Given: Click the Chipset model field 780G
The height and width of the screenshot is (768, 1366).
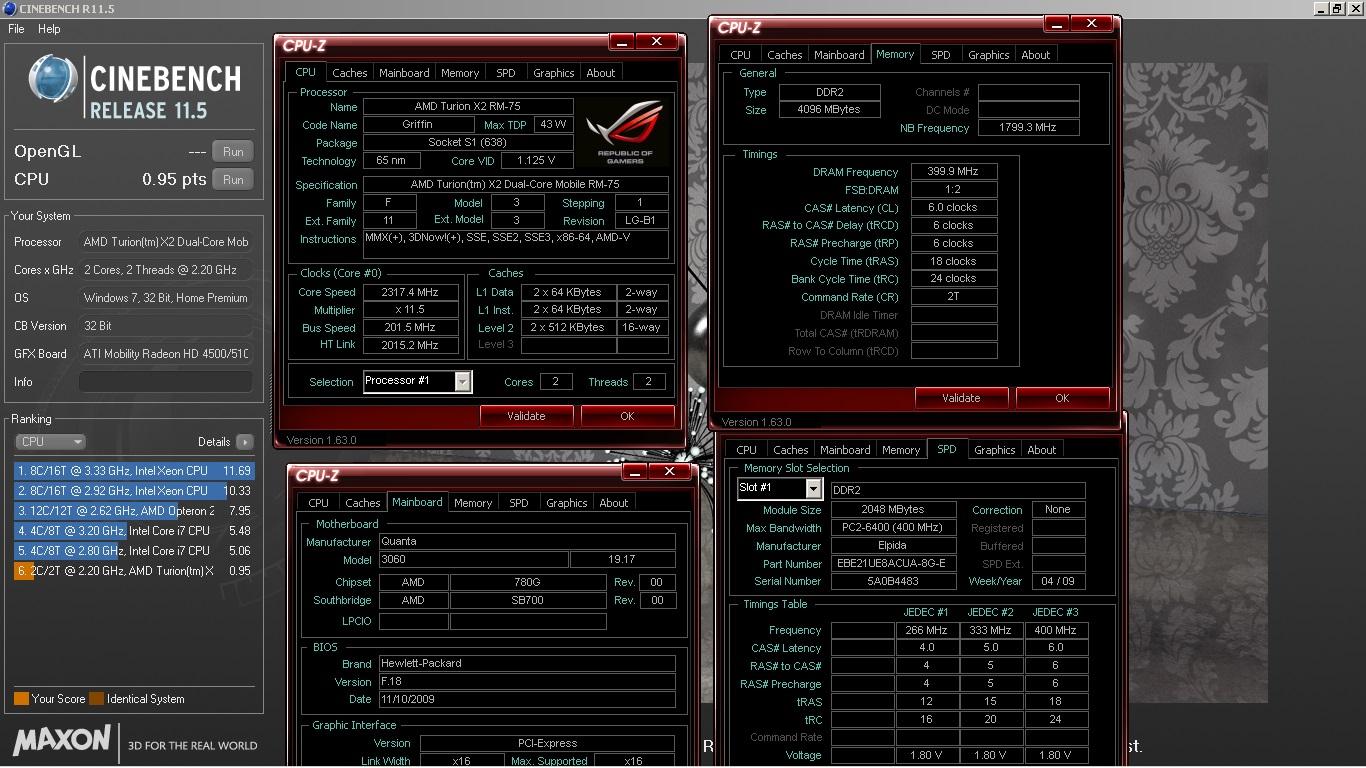Looking at the screenshot, I should click(527, 582).
